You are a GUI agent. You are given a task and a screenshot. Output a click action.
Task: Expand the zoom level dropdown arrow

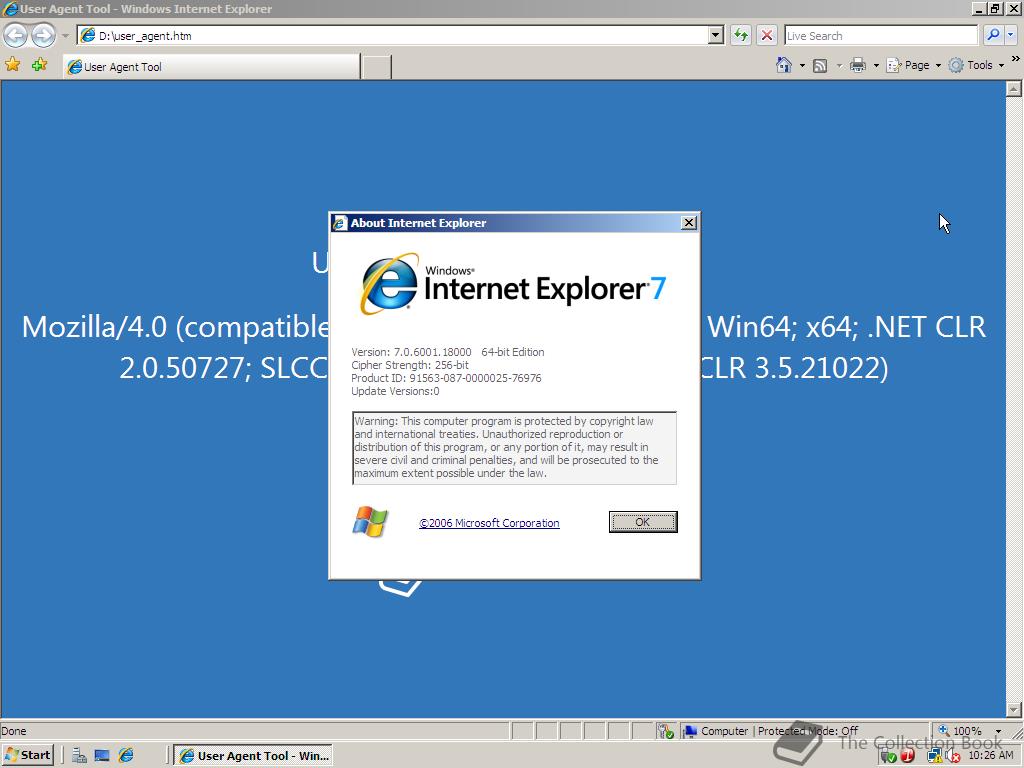tap(998, 731)
